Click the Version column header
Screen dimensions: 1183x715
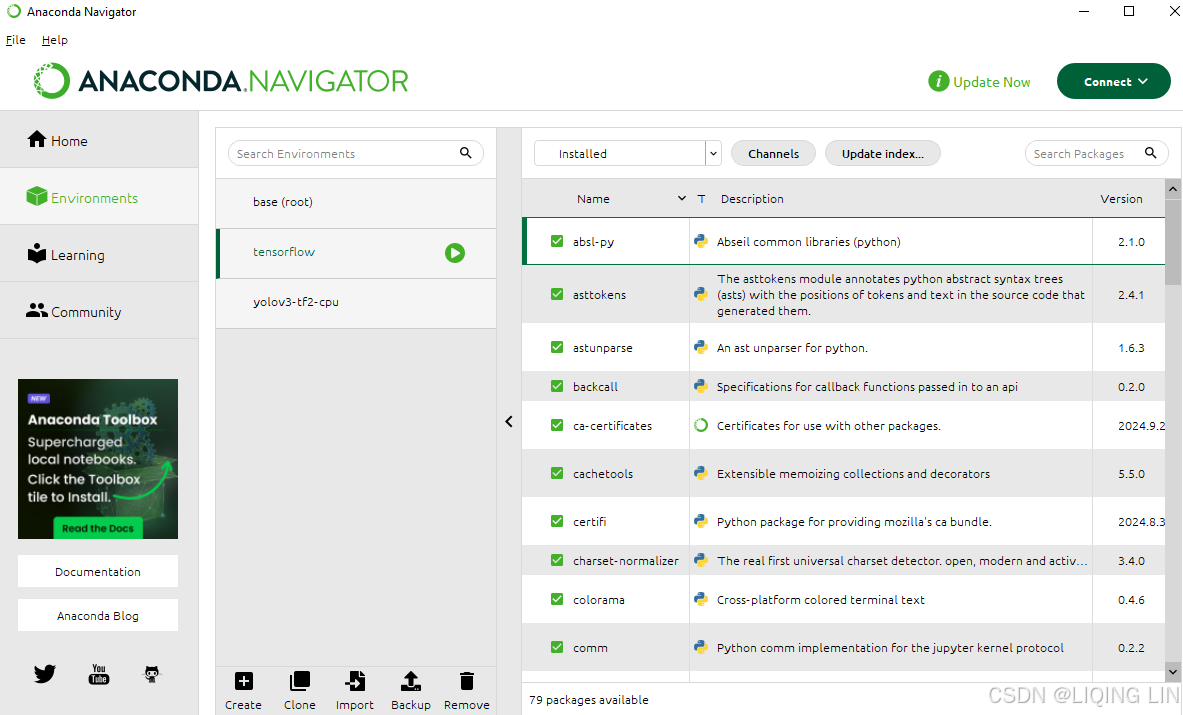1121,198
